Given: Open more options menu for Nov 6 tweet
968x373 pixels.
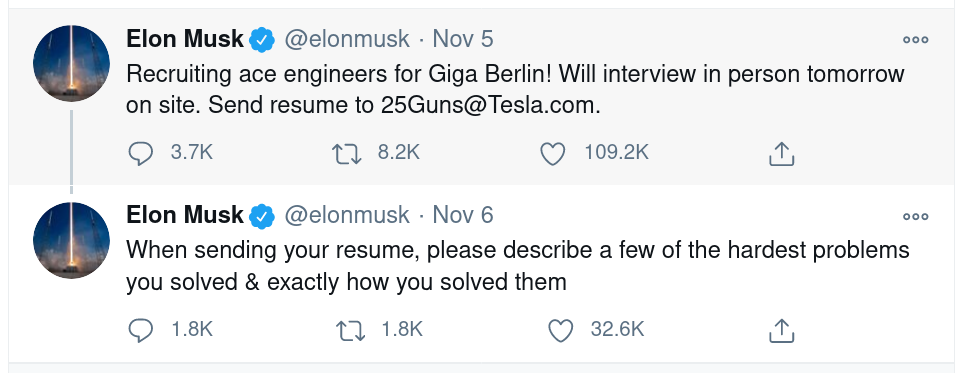Looking at the screenshot, I should click(x=916, y=216).
